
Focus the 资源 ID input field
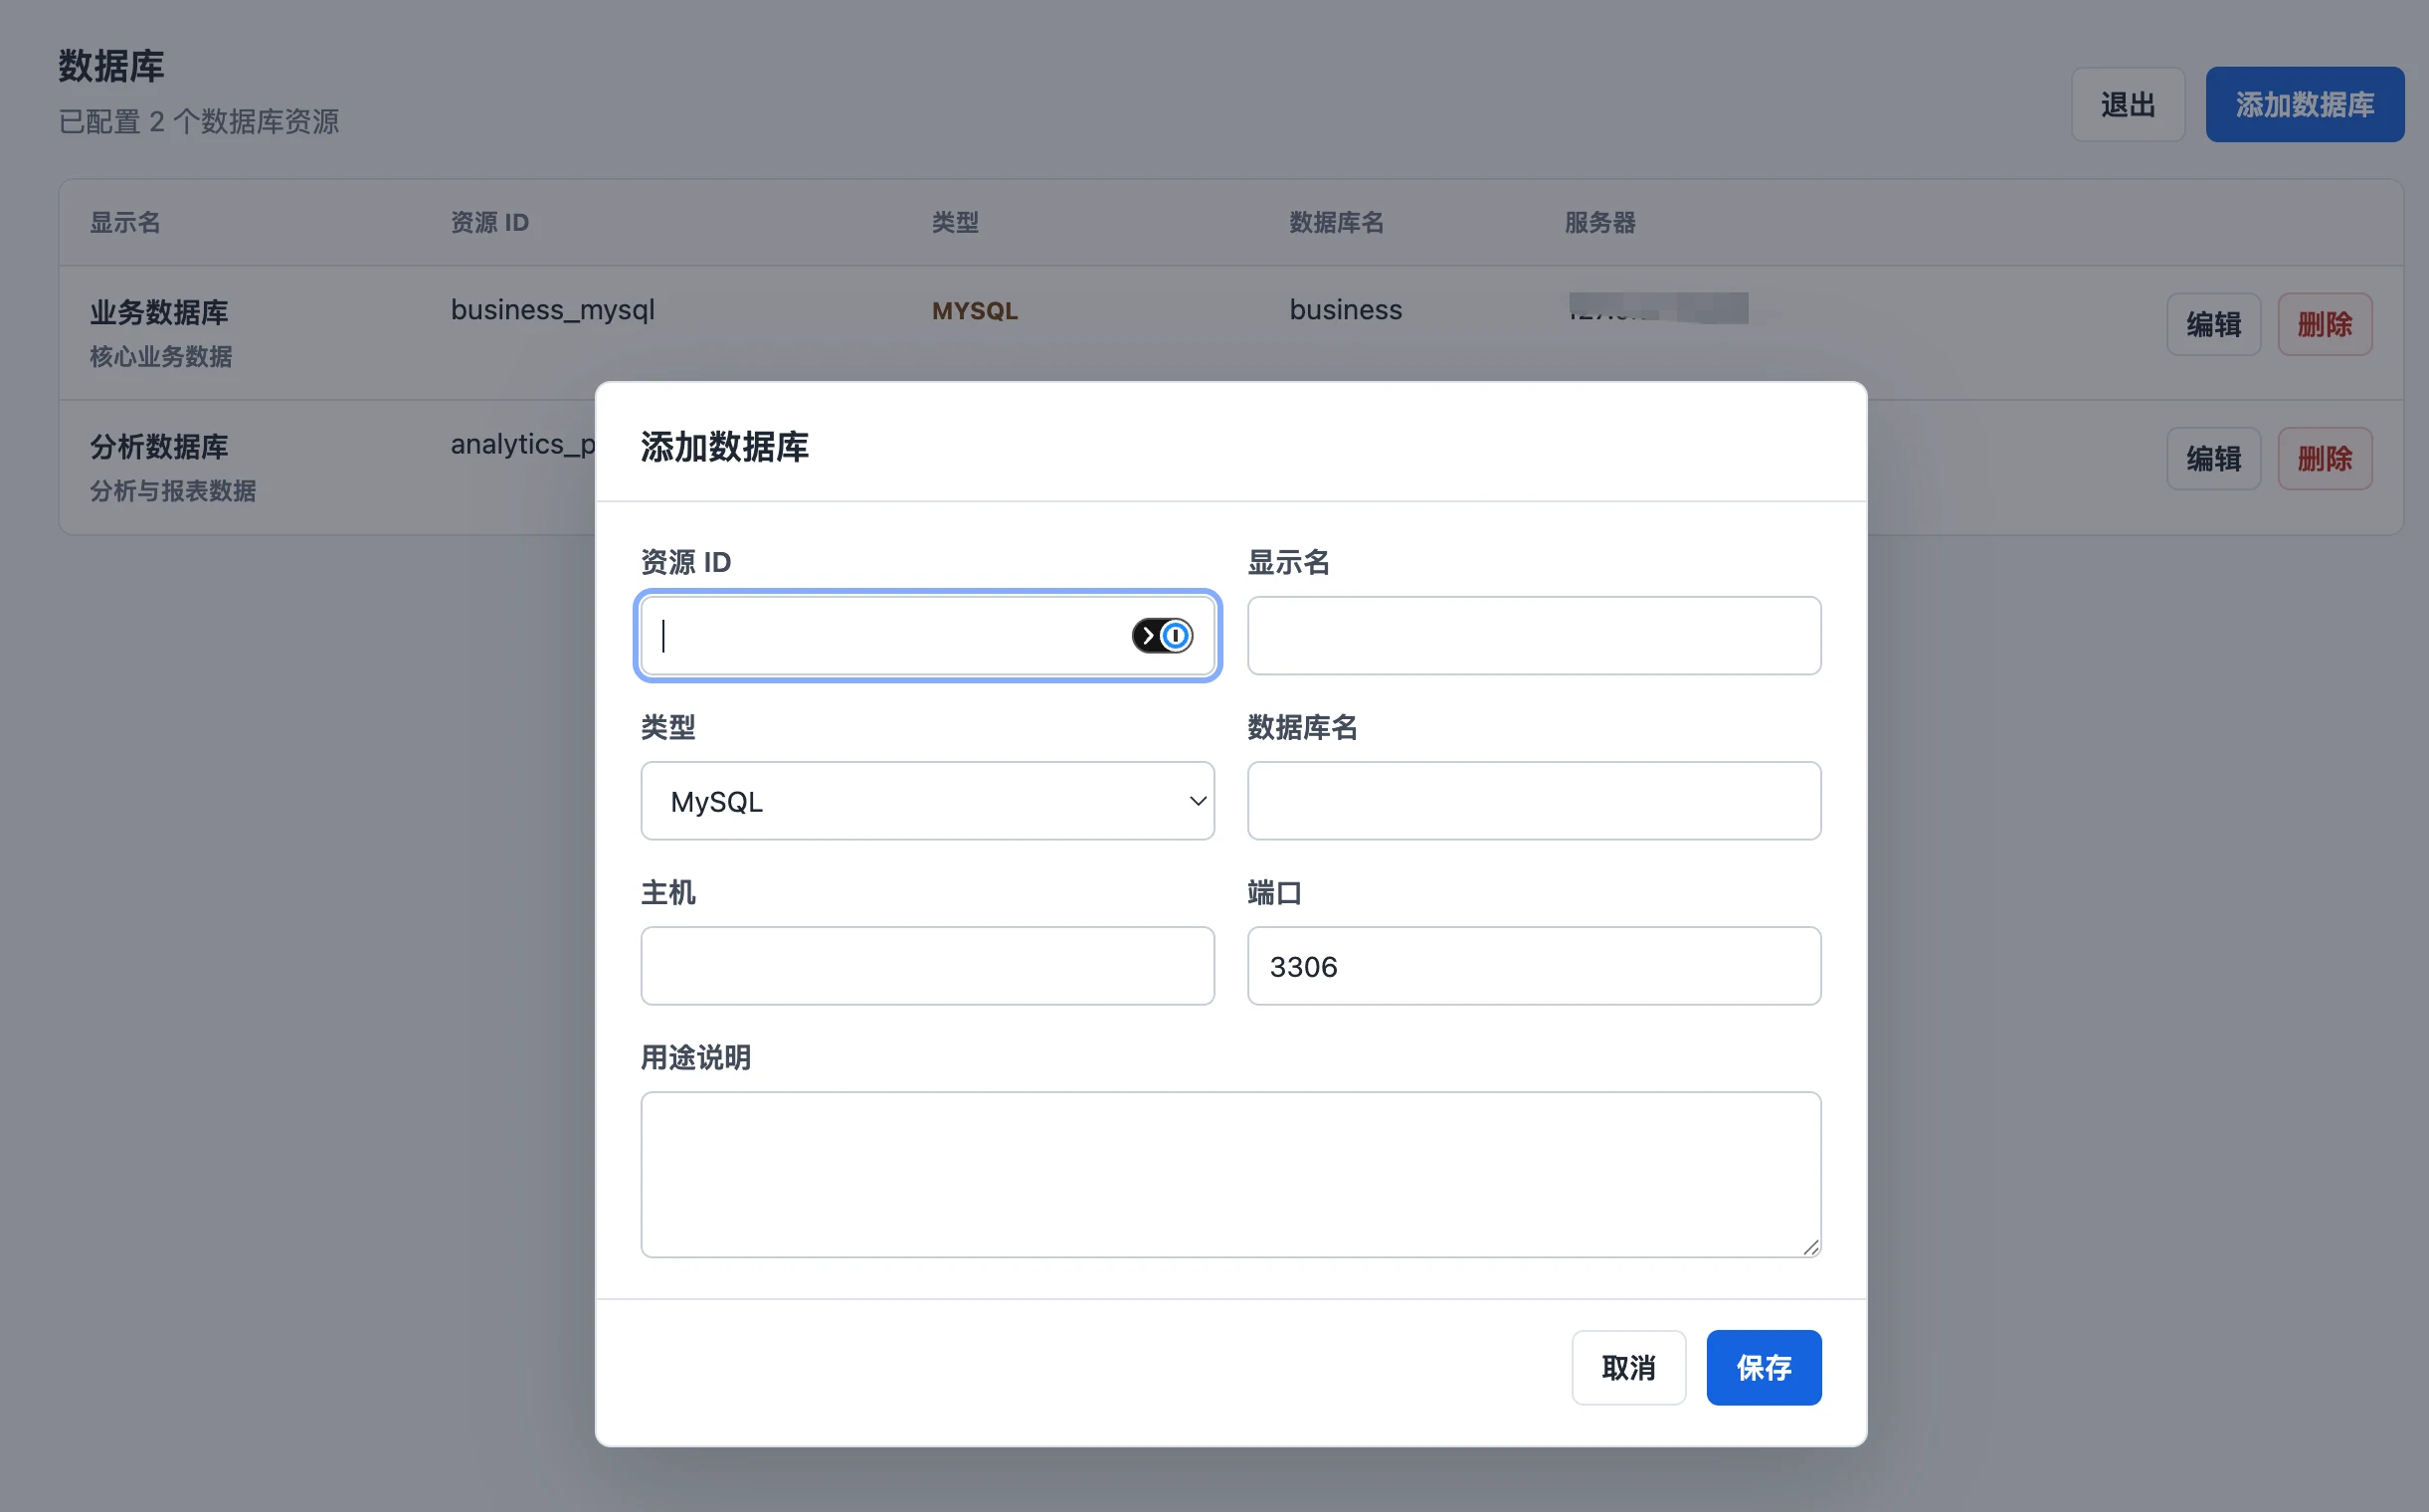click(927, 636)
